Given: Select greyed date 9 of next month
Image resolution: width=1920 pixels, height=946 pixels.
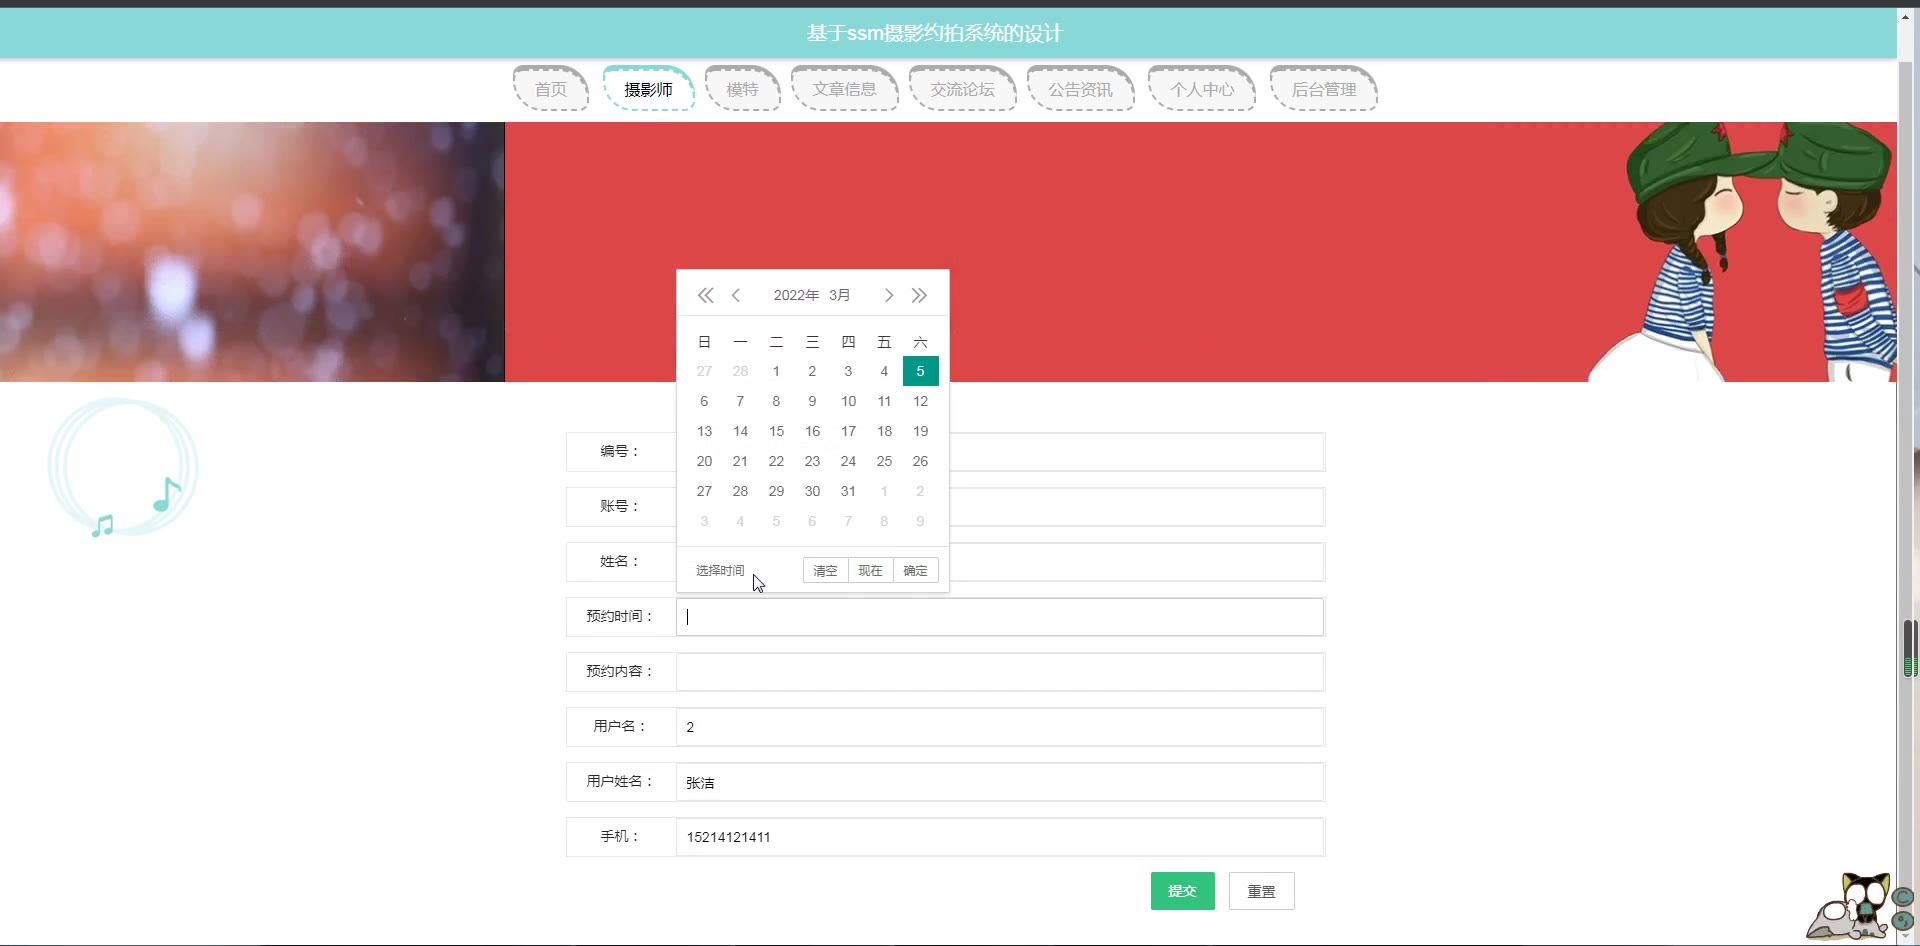Looking at the screenshot, I should click(920, 521).
